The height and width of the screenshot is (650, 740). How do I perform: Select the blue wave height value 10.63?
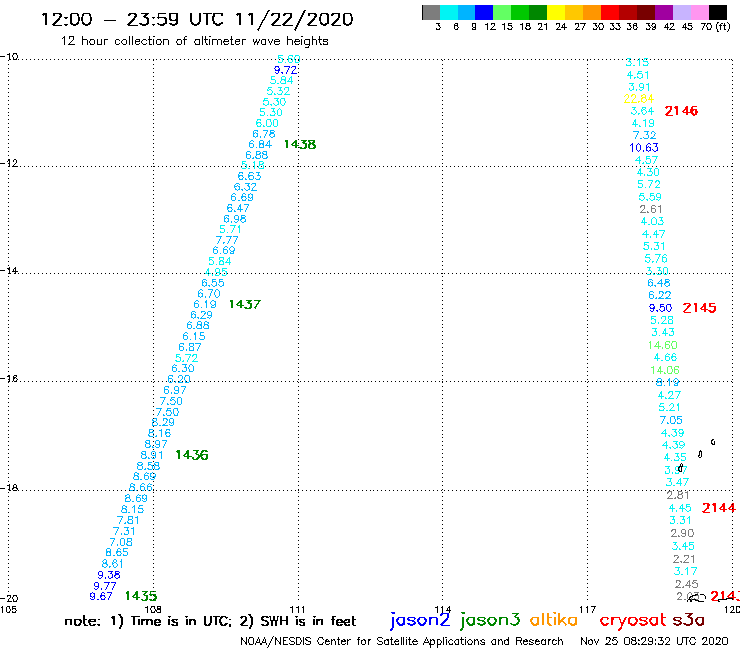(644, 148)
